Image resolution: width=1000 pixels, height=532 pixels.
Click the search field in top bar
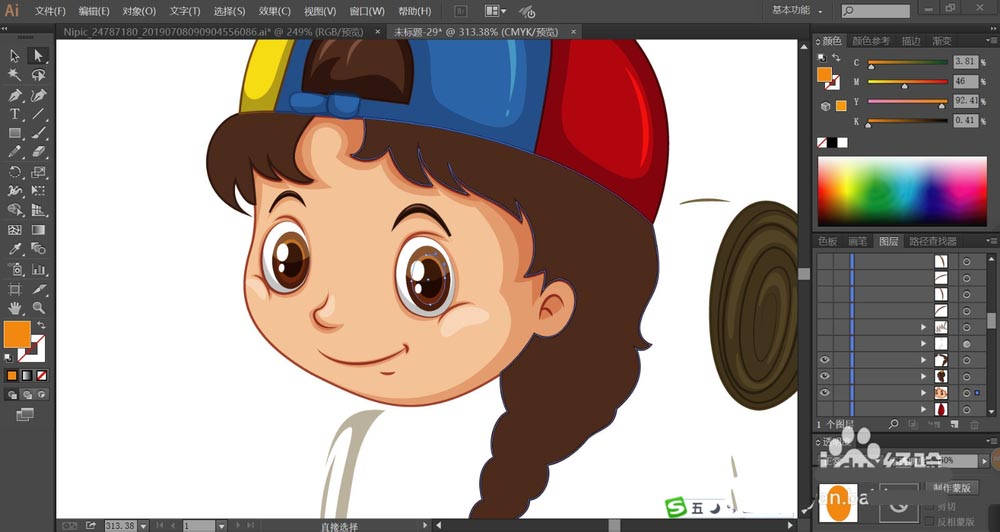click(x=876, y=11)
